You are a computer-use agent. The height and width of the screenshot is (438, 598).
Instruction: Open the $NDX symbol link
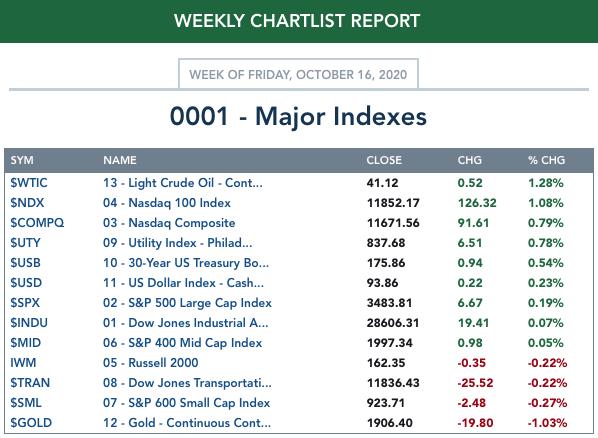tap(27, 203)
